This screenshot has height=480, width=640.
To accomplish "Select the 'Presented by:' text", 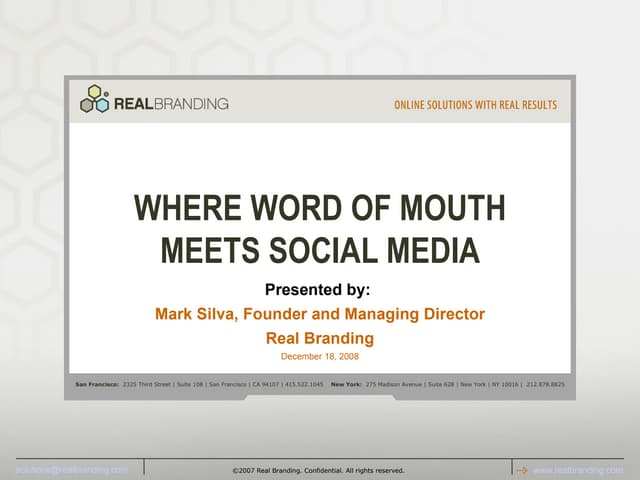I will click(317, 290).
